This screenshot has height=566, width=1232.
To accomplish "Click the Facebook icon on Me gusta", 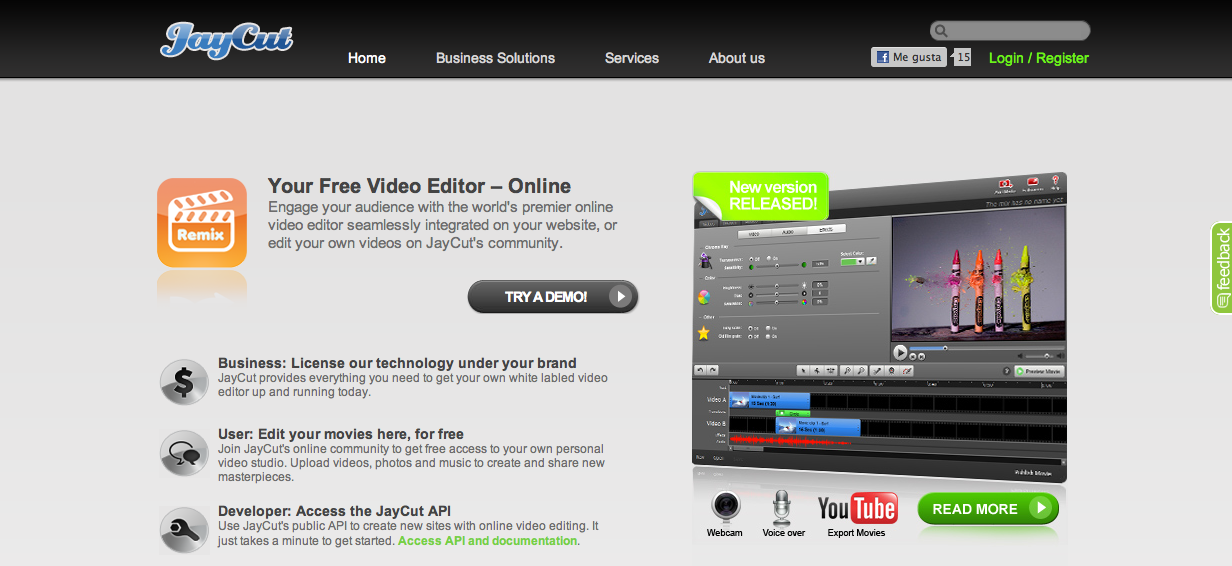I will [883, 57].
